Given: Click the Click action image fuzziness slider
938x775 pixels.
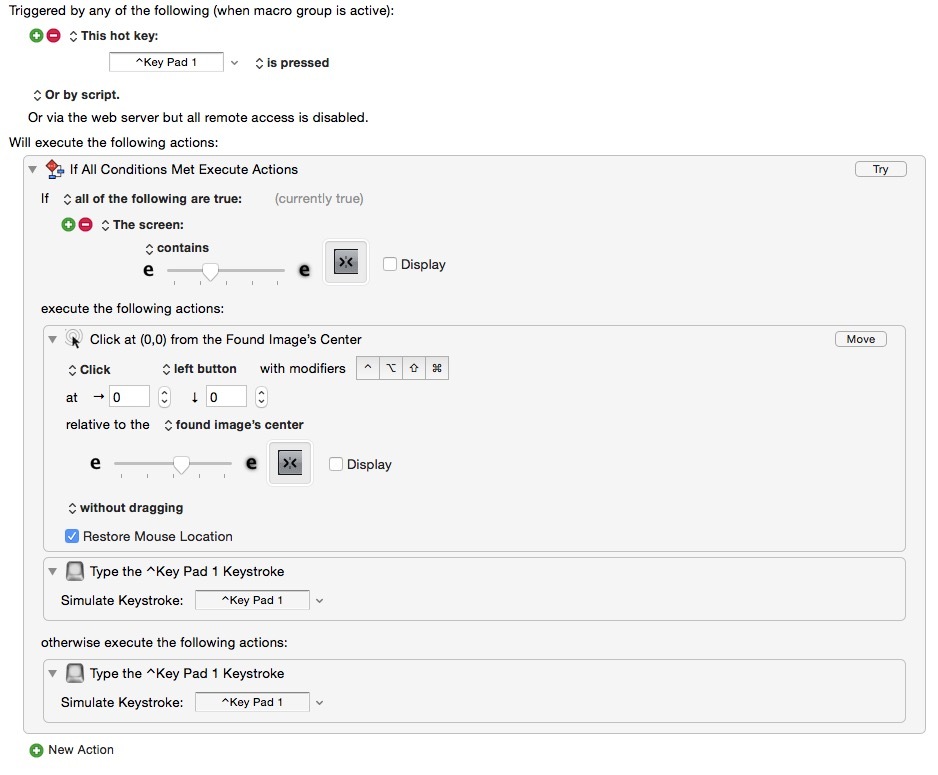Looking at the screenshot, I should [173, 465].
